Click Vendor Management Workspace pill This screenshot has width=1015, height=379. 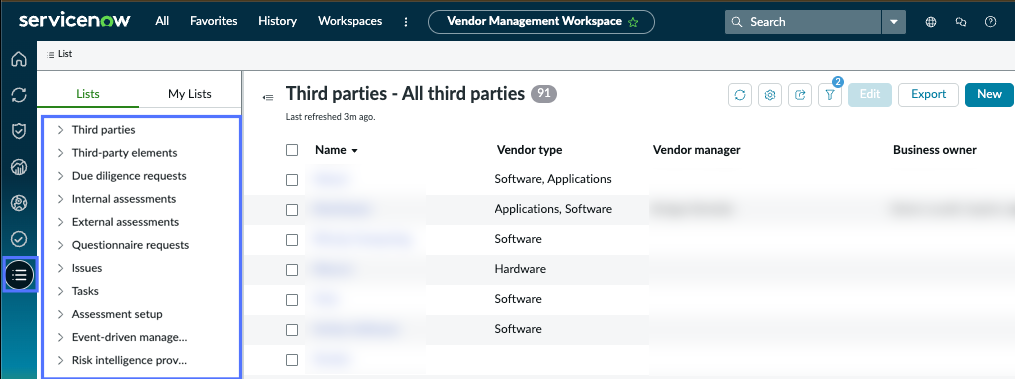pyautogui.click(x=541, y=22)
